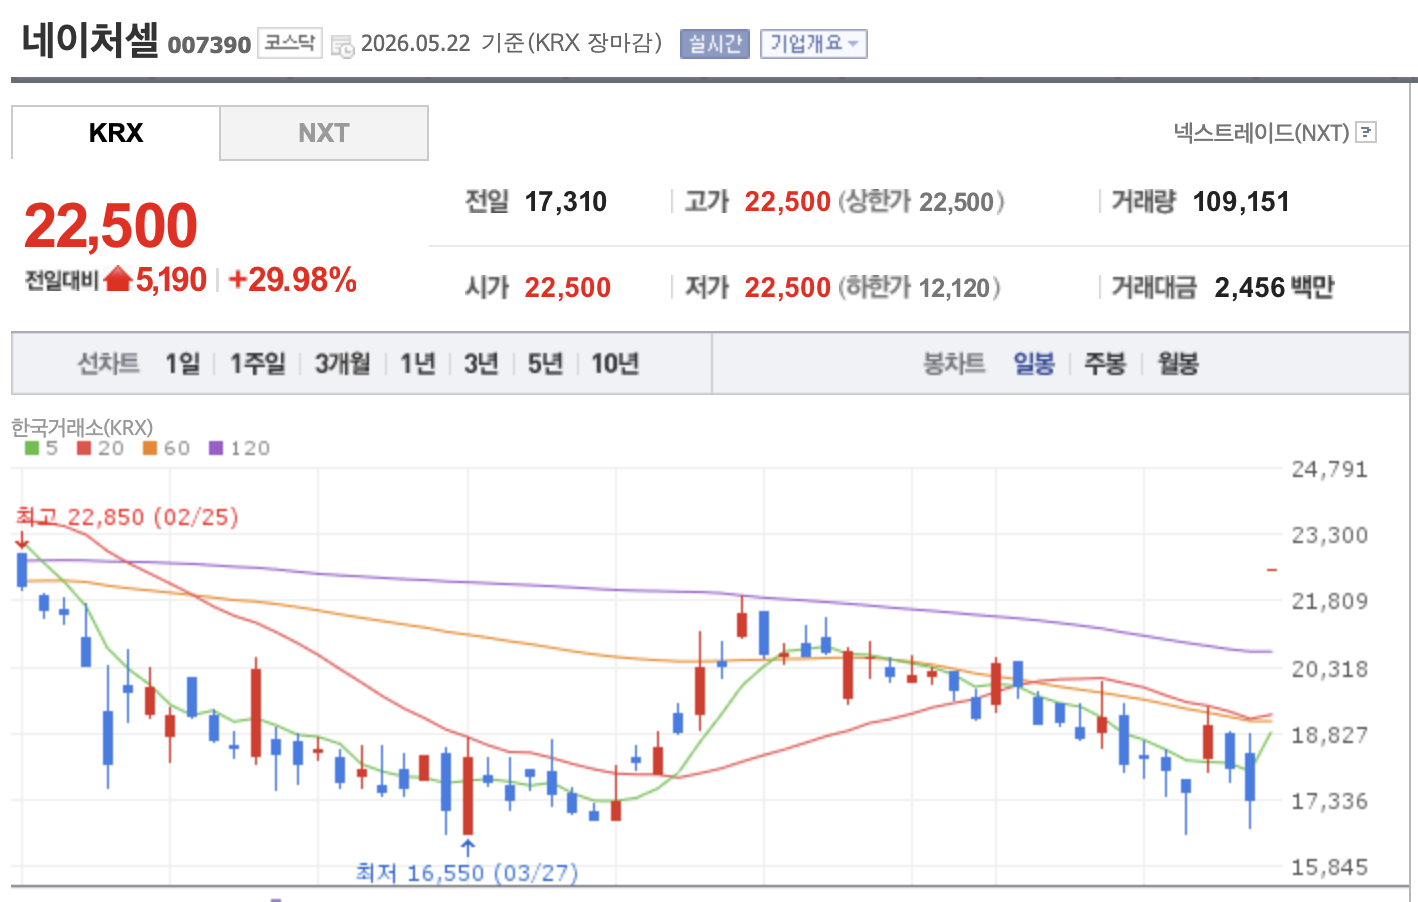Screen dimensions: 1418x902
Task: Select the KRX tab
Action: pyautogui.click(x=116, y=133)
